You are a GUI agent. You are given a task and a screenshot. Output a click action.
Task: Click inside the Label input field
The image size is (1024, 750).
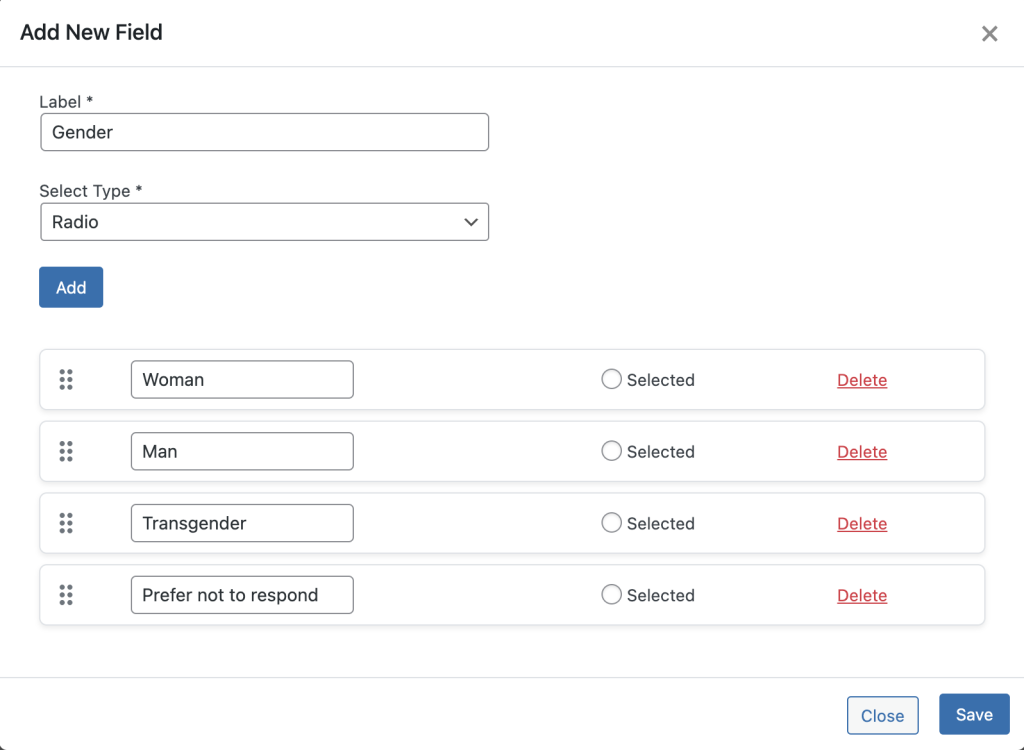pyautogui.click(x=264, y=131)
